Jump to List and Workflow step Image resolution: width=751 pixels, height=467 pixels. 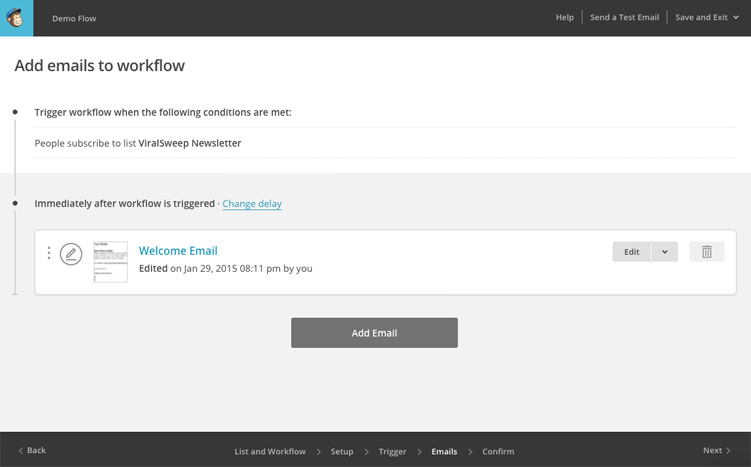pyautogui.click(x=270, y=451)
